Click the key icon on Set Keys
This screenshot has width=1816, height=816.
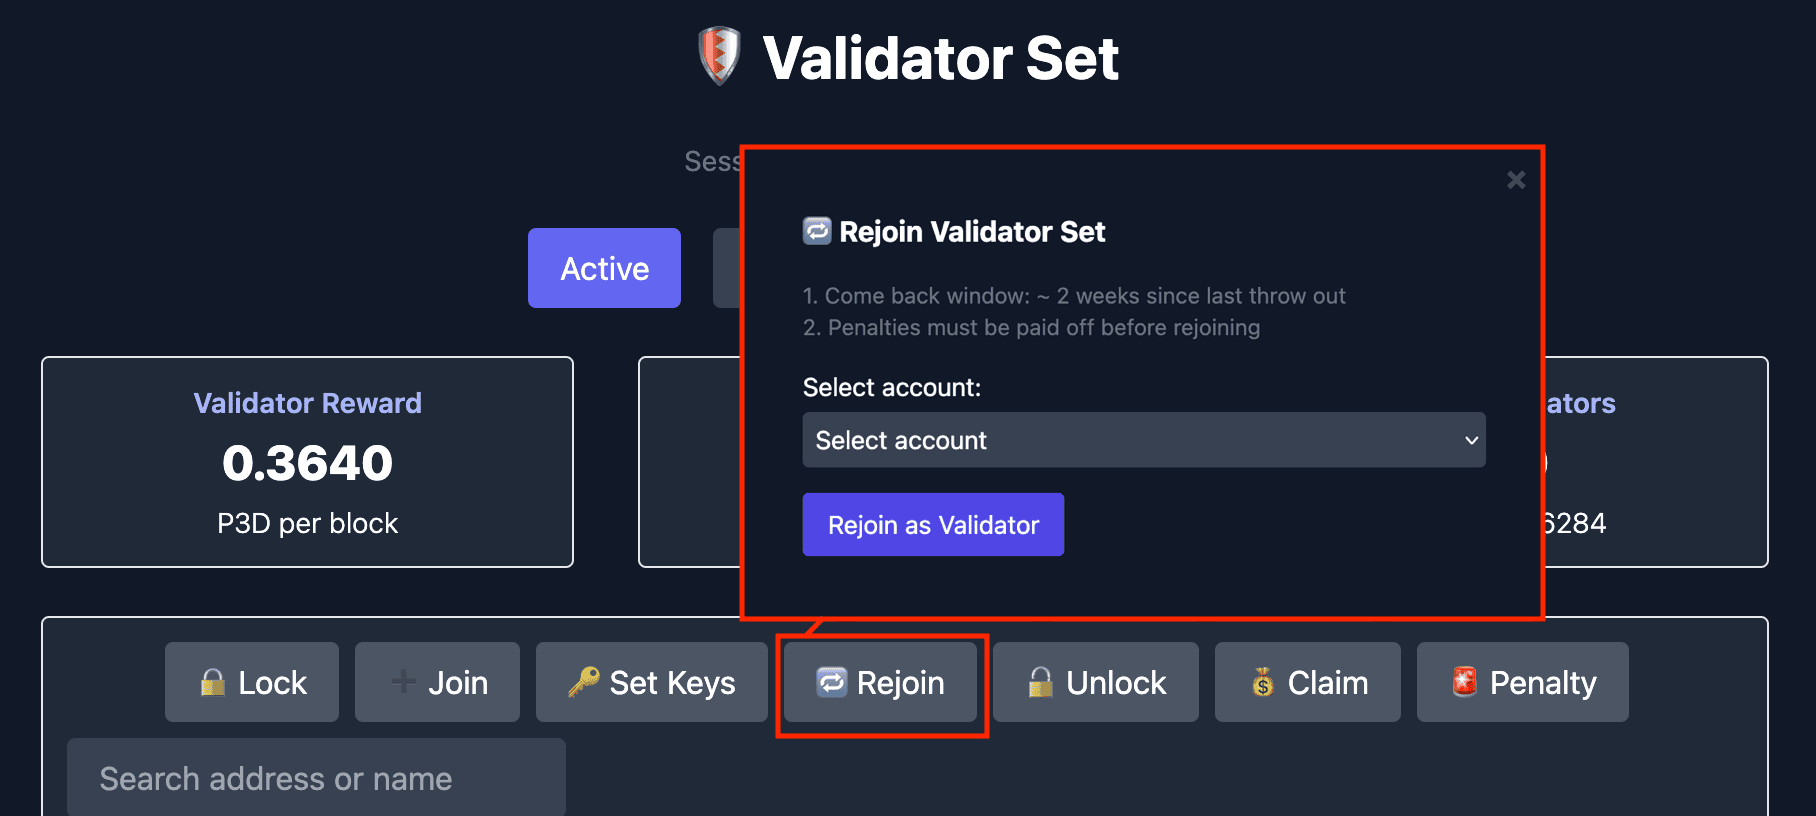[x=584, y=682]
